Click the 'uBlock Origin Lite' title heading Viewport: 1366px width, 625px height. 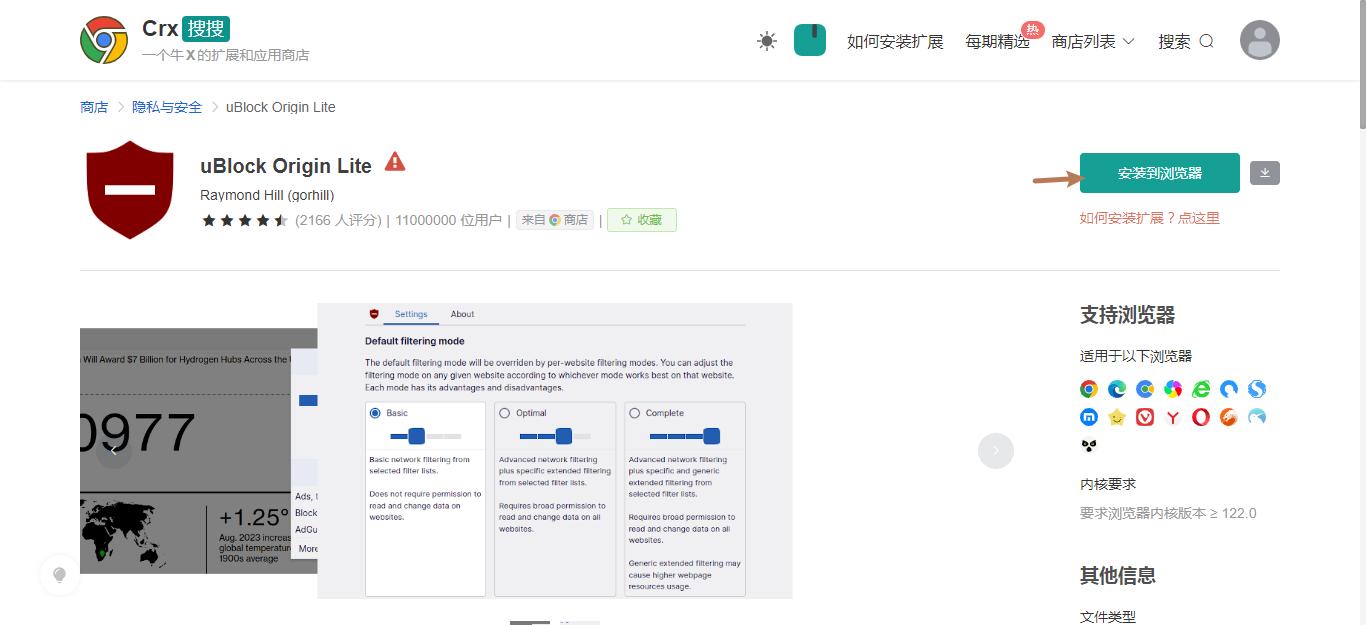pyautogui.click(x=286, y=166)
